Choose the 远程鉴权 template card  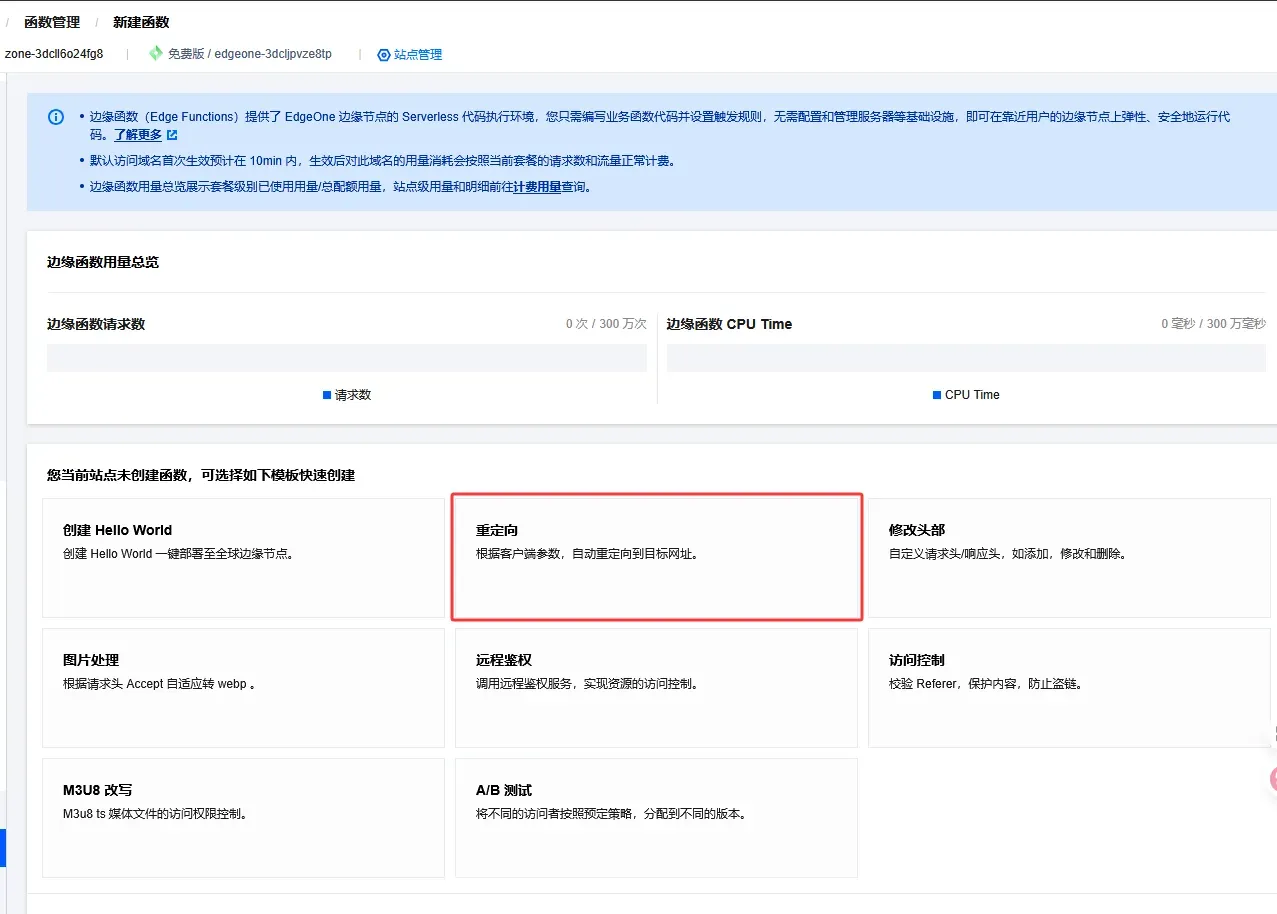pyautogui.click(x=656, y=687)
